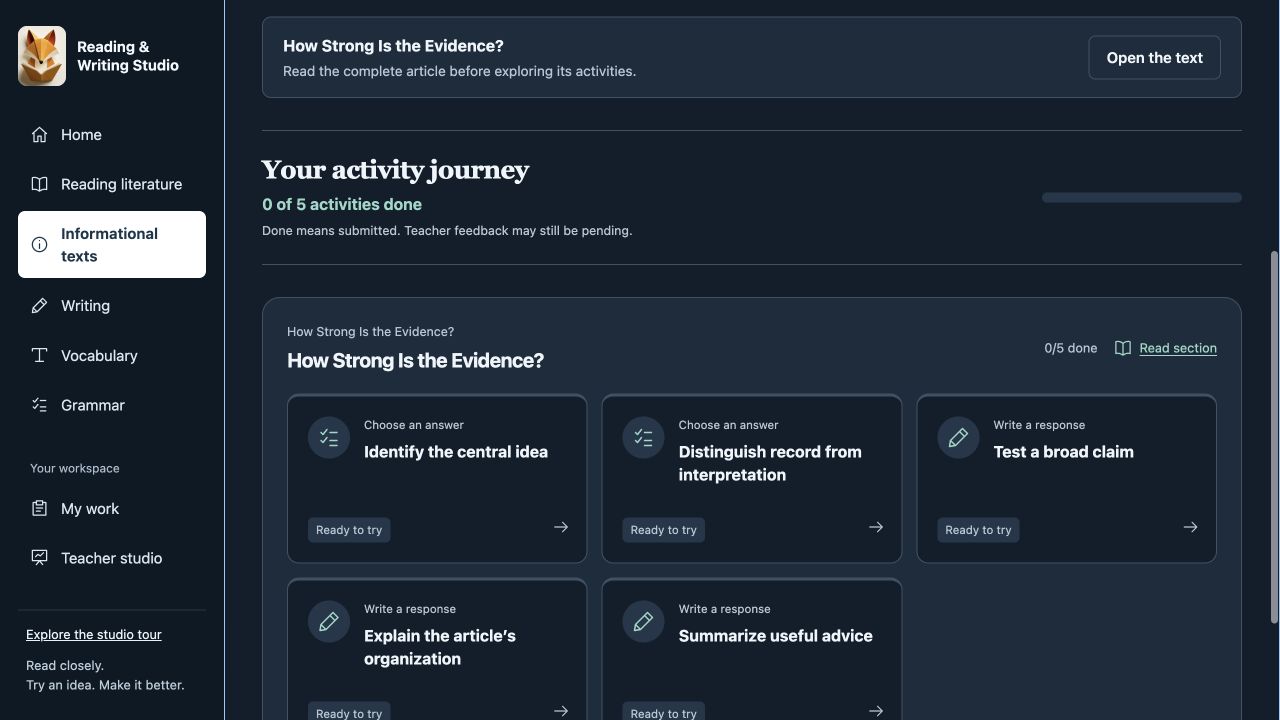Click the activity journey progress bar
The width and height of the screenshot is (1280, 720).
[x=1142, y=198]
